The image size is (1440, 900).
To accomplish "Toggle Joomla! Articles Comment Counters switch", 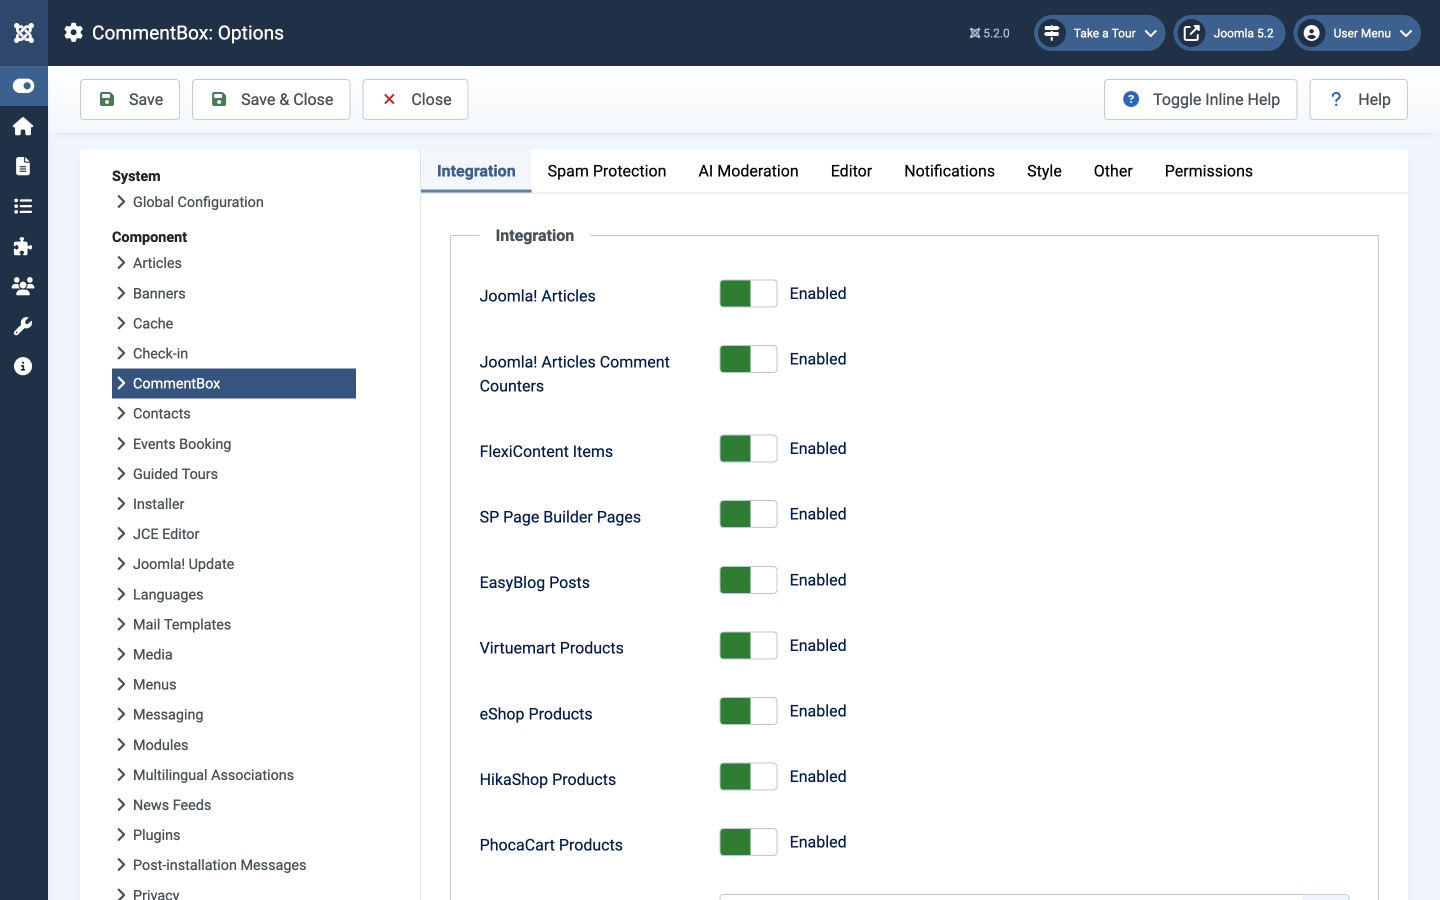I will 748,359.
